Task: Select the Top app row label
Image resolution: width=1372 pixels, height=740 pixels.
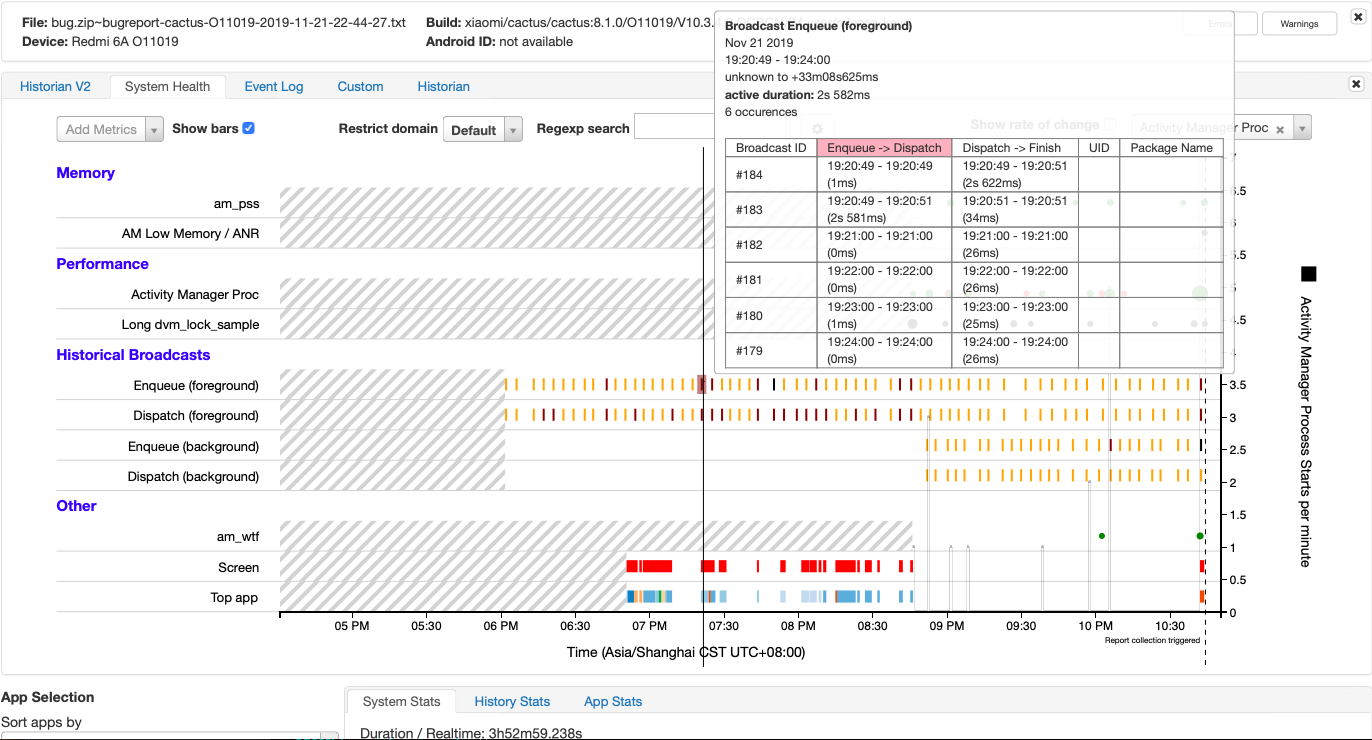Action: click(x=234, y=598)
